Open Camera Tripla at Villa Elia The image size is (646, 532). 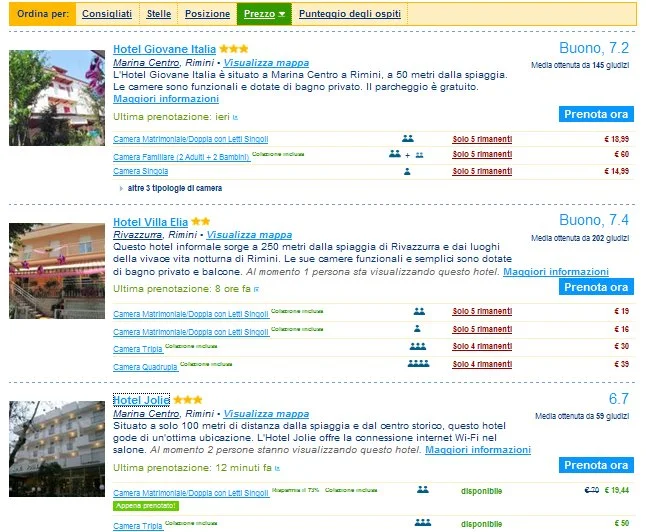point(138,349)
